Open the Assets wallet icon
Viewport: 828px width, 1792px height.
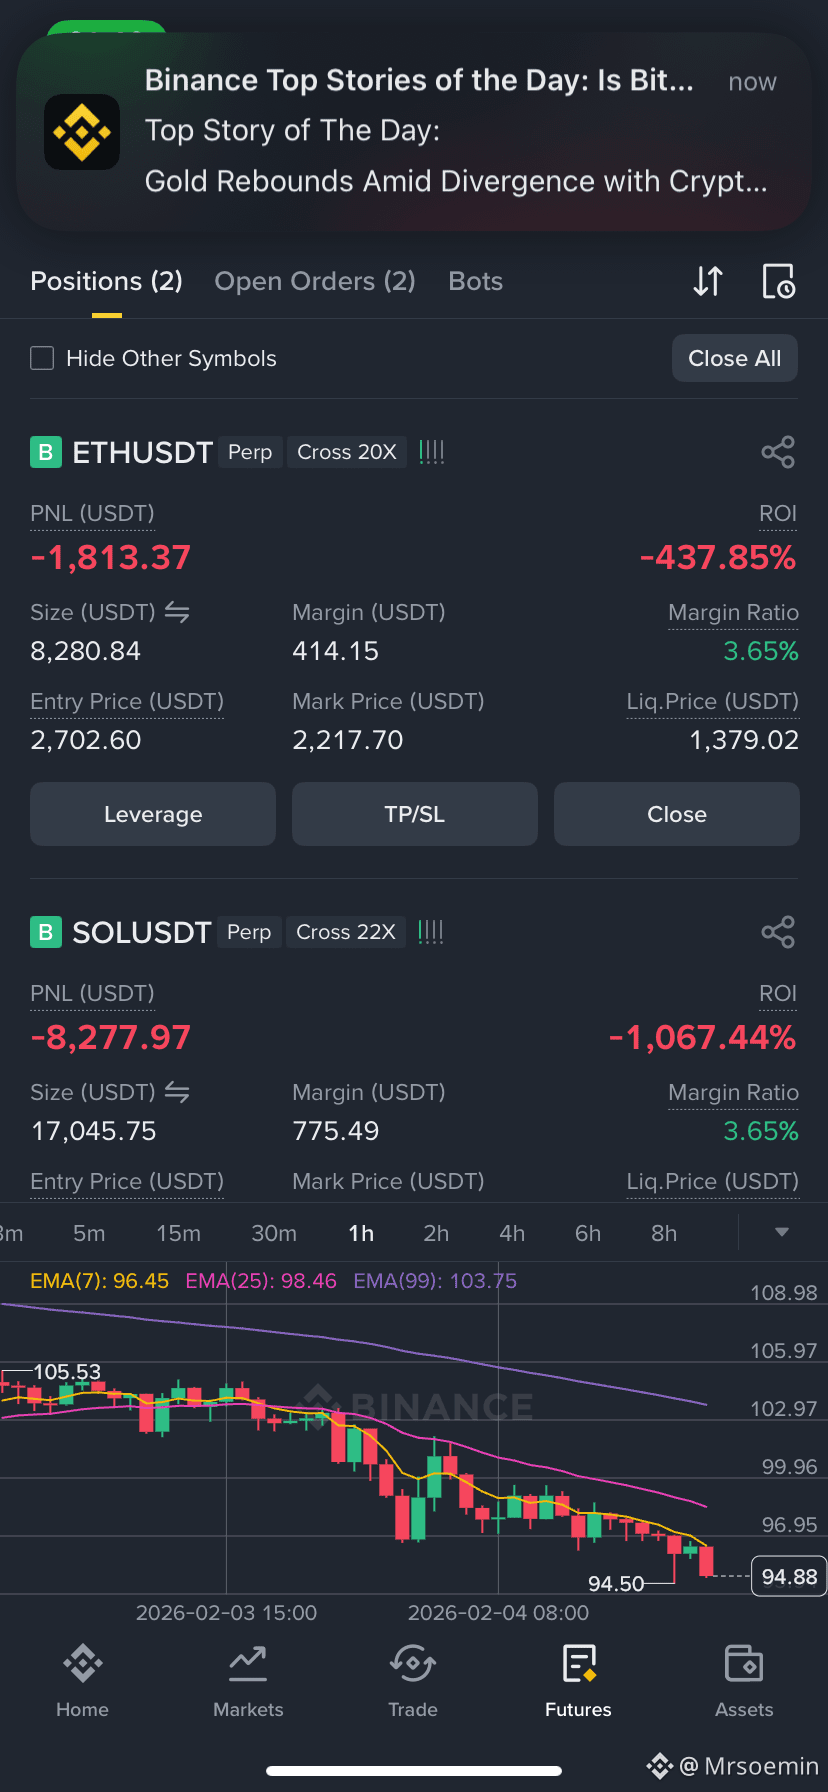[744, 1663]
